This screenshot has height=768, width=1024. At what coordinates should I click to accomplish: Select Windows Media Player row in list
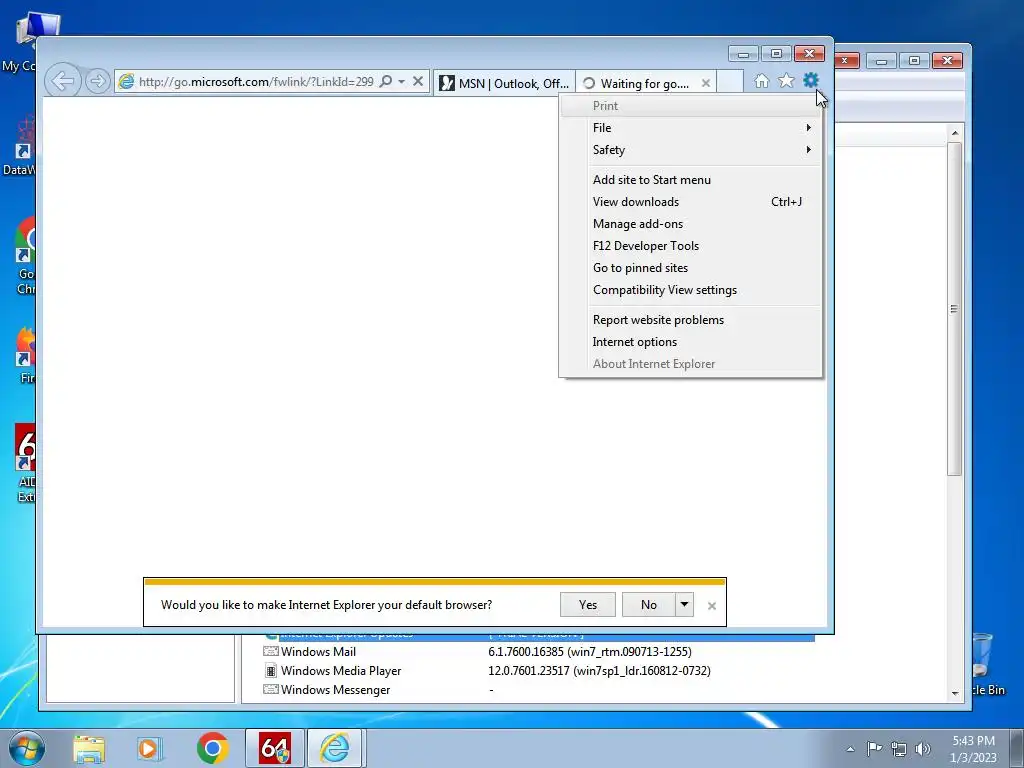coord(538,671)
